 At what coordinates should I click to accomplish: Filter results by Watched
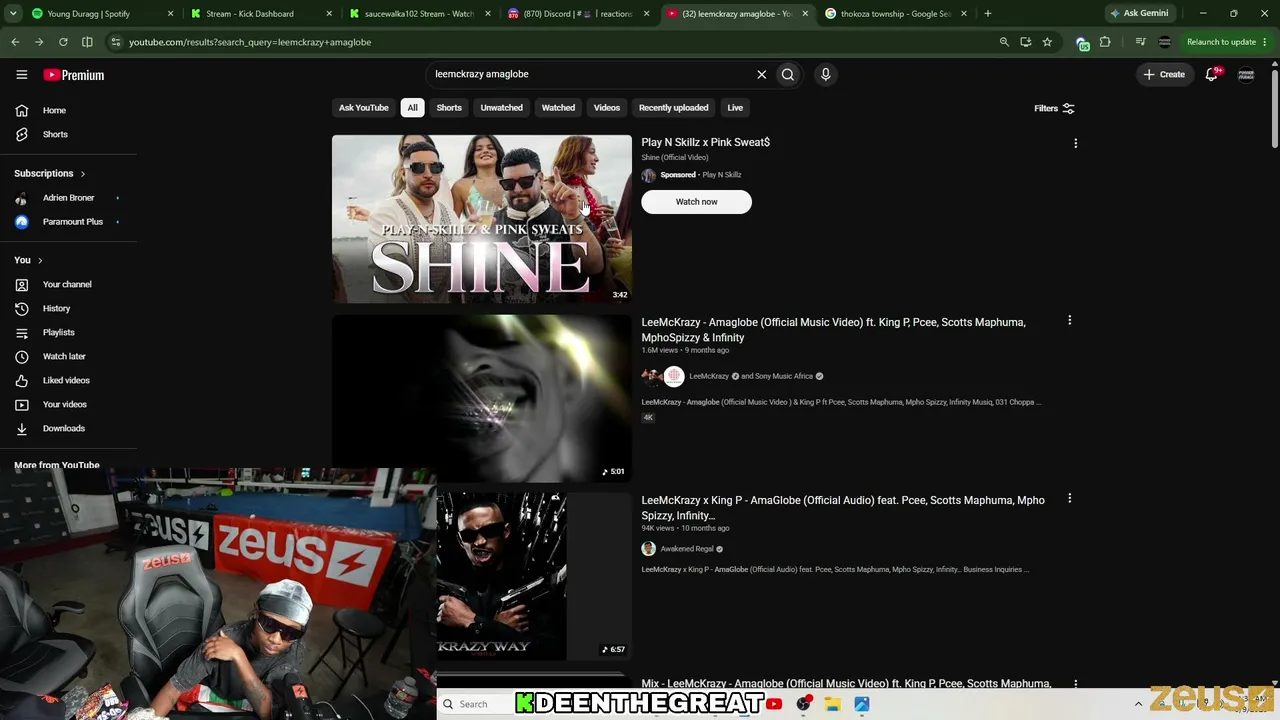click(558, 108)
